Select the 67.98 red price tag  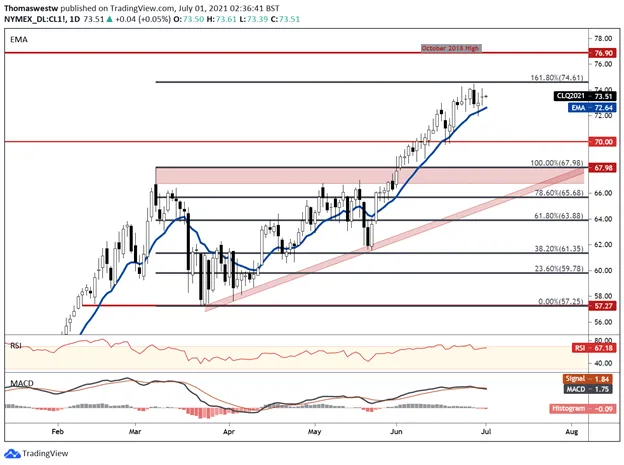tap(603, 168)
